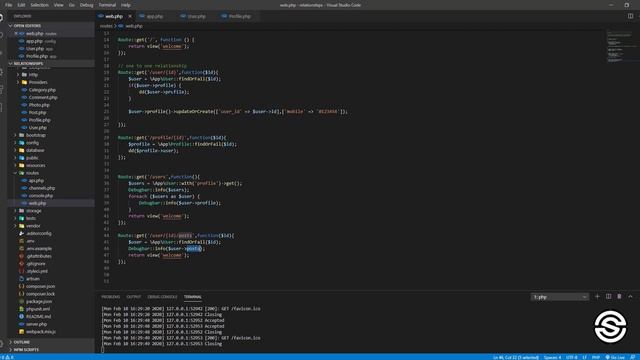640x360 pixels.
Task: Switch to the Problems panel tab
Action: point(110,297)
